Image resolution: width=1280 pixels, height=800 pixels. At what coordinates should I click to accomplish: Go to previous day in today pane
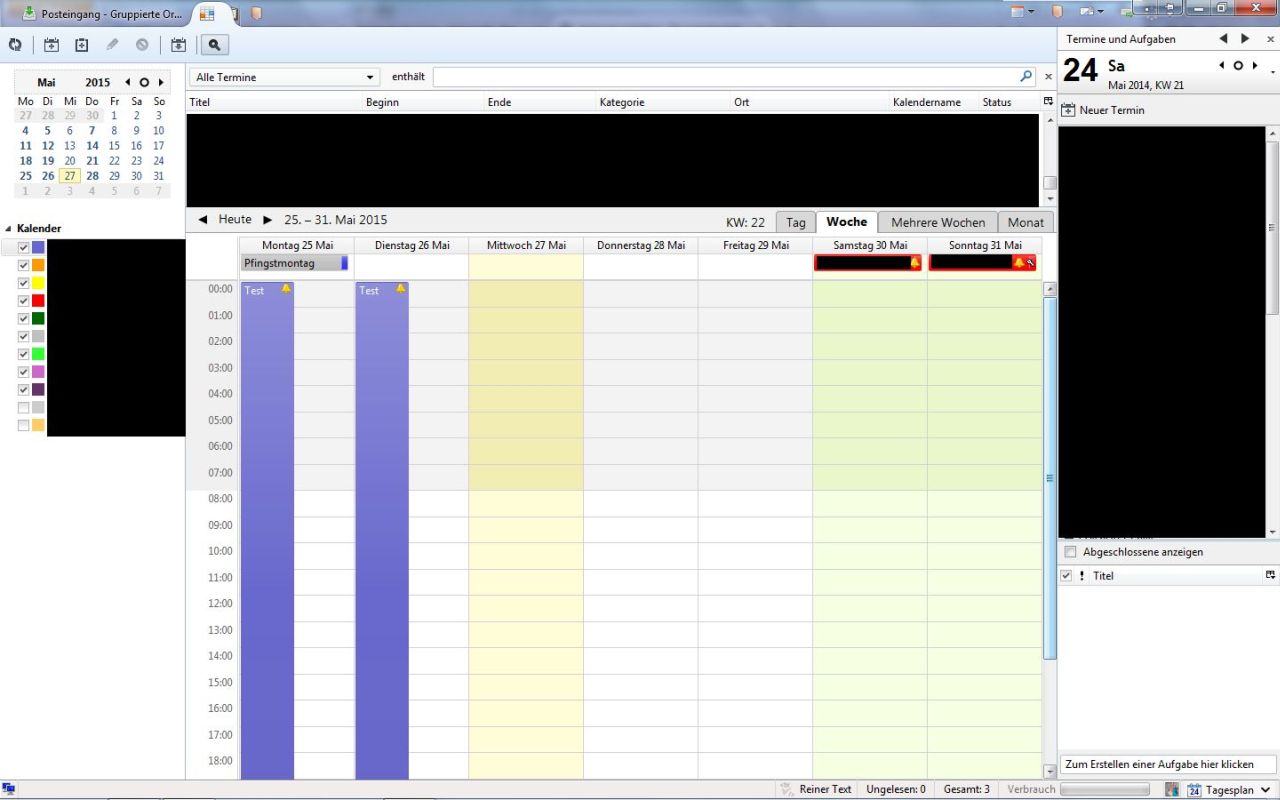(x=1222, y=66)
